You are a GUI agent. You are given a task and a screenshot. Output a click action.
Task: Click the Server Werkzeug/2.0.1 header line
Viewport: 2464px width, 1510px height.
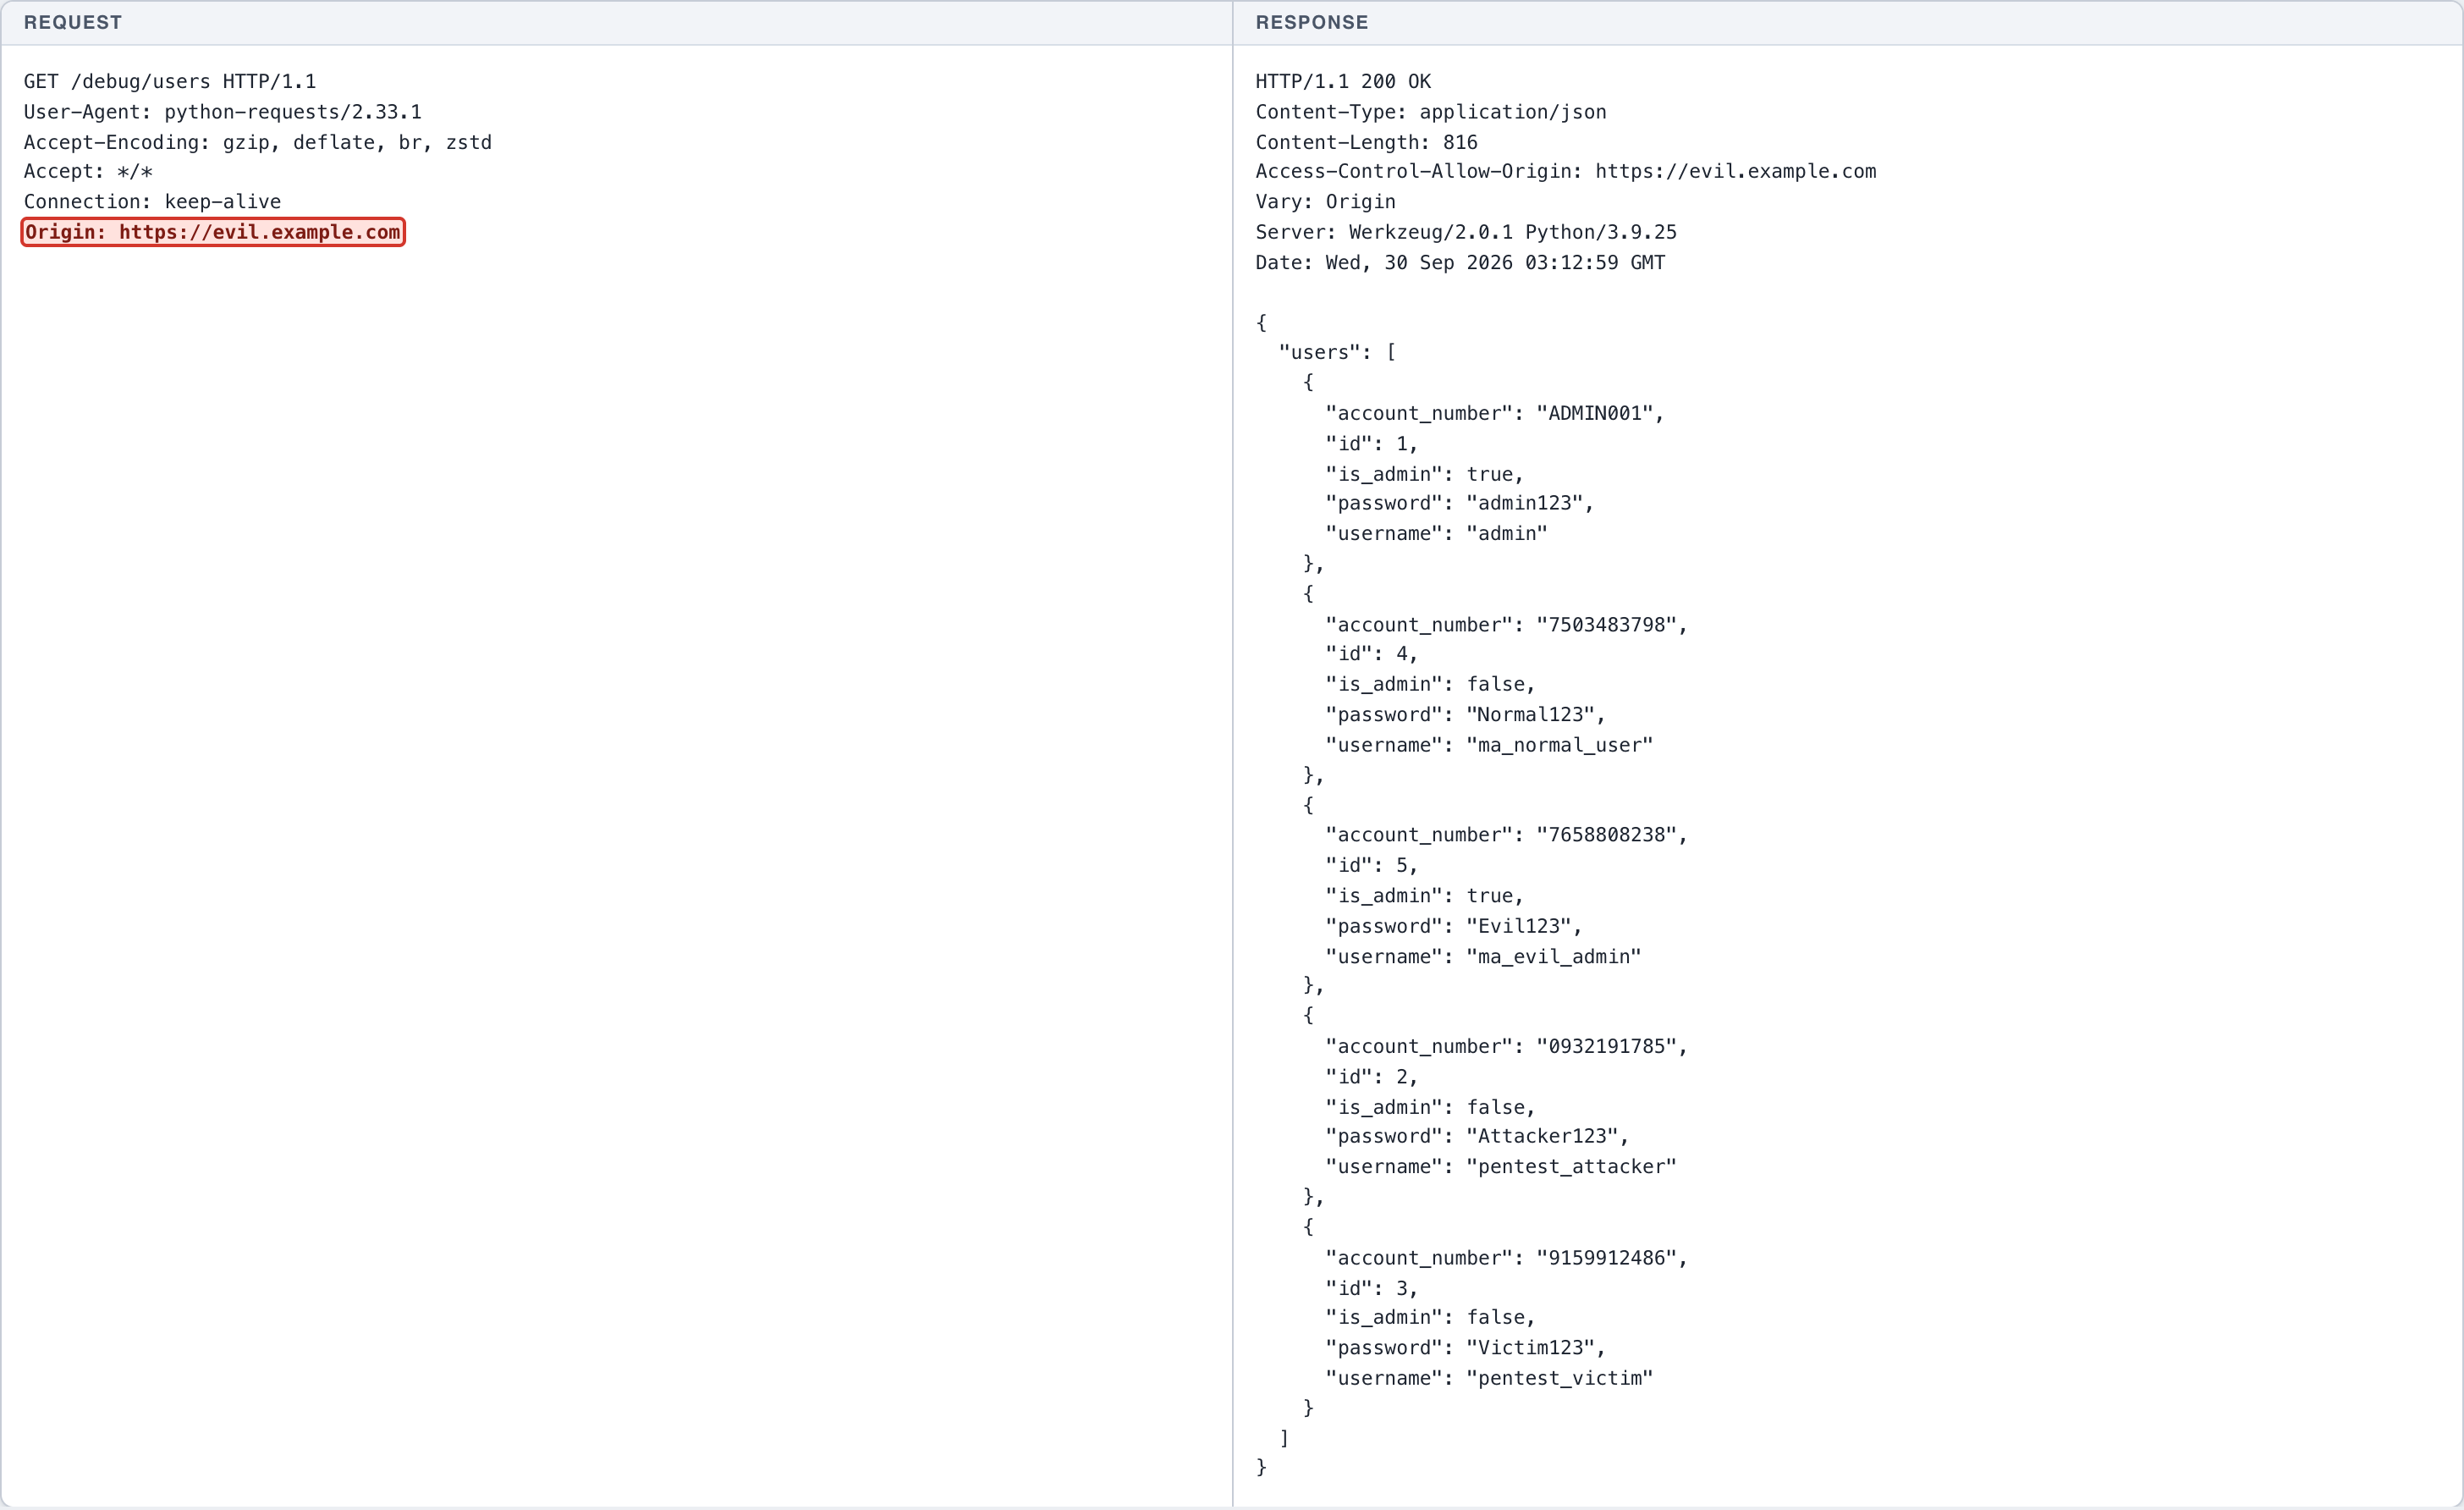1466,232
